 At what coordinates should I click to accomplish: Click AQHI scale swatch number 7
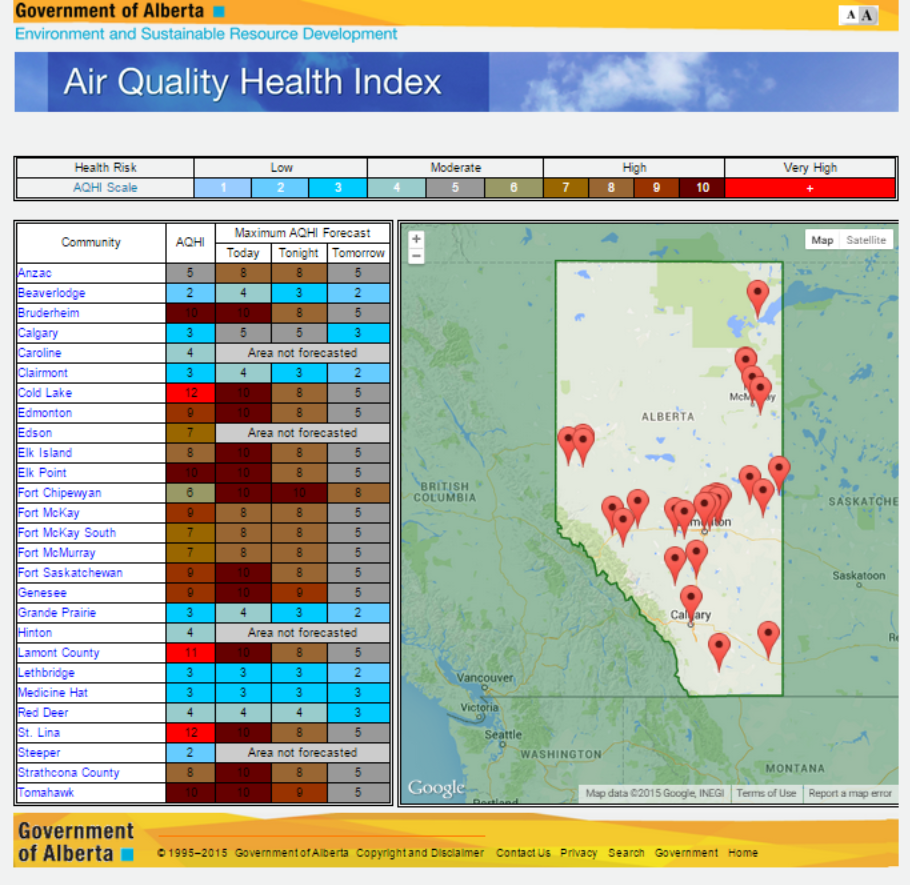[566, 188]
